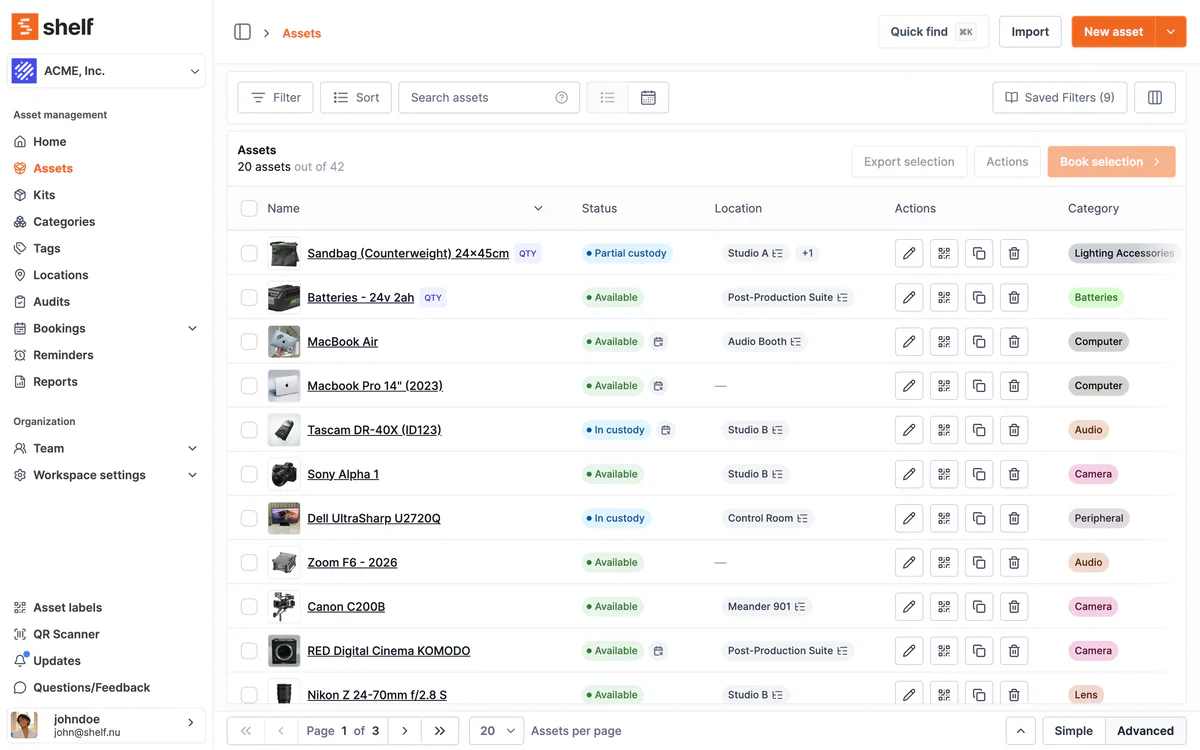Open the ACME, Inc. workspace switcher
This screenshot has width=1200, height=750.
(x=106, y=71)
